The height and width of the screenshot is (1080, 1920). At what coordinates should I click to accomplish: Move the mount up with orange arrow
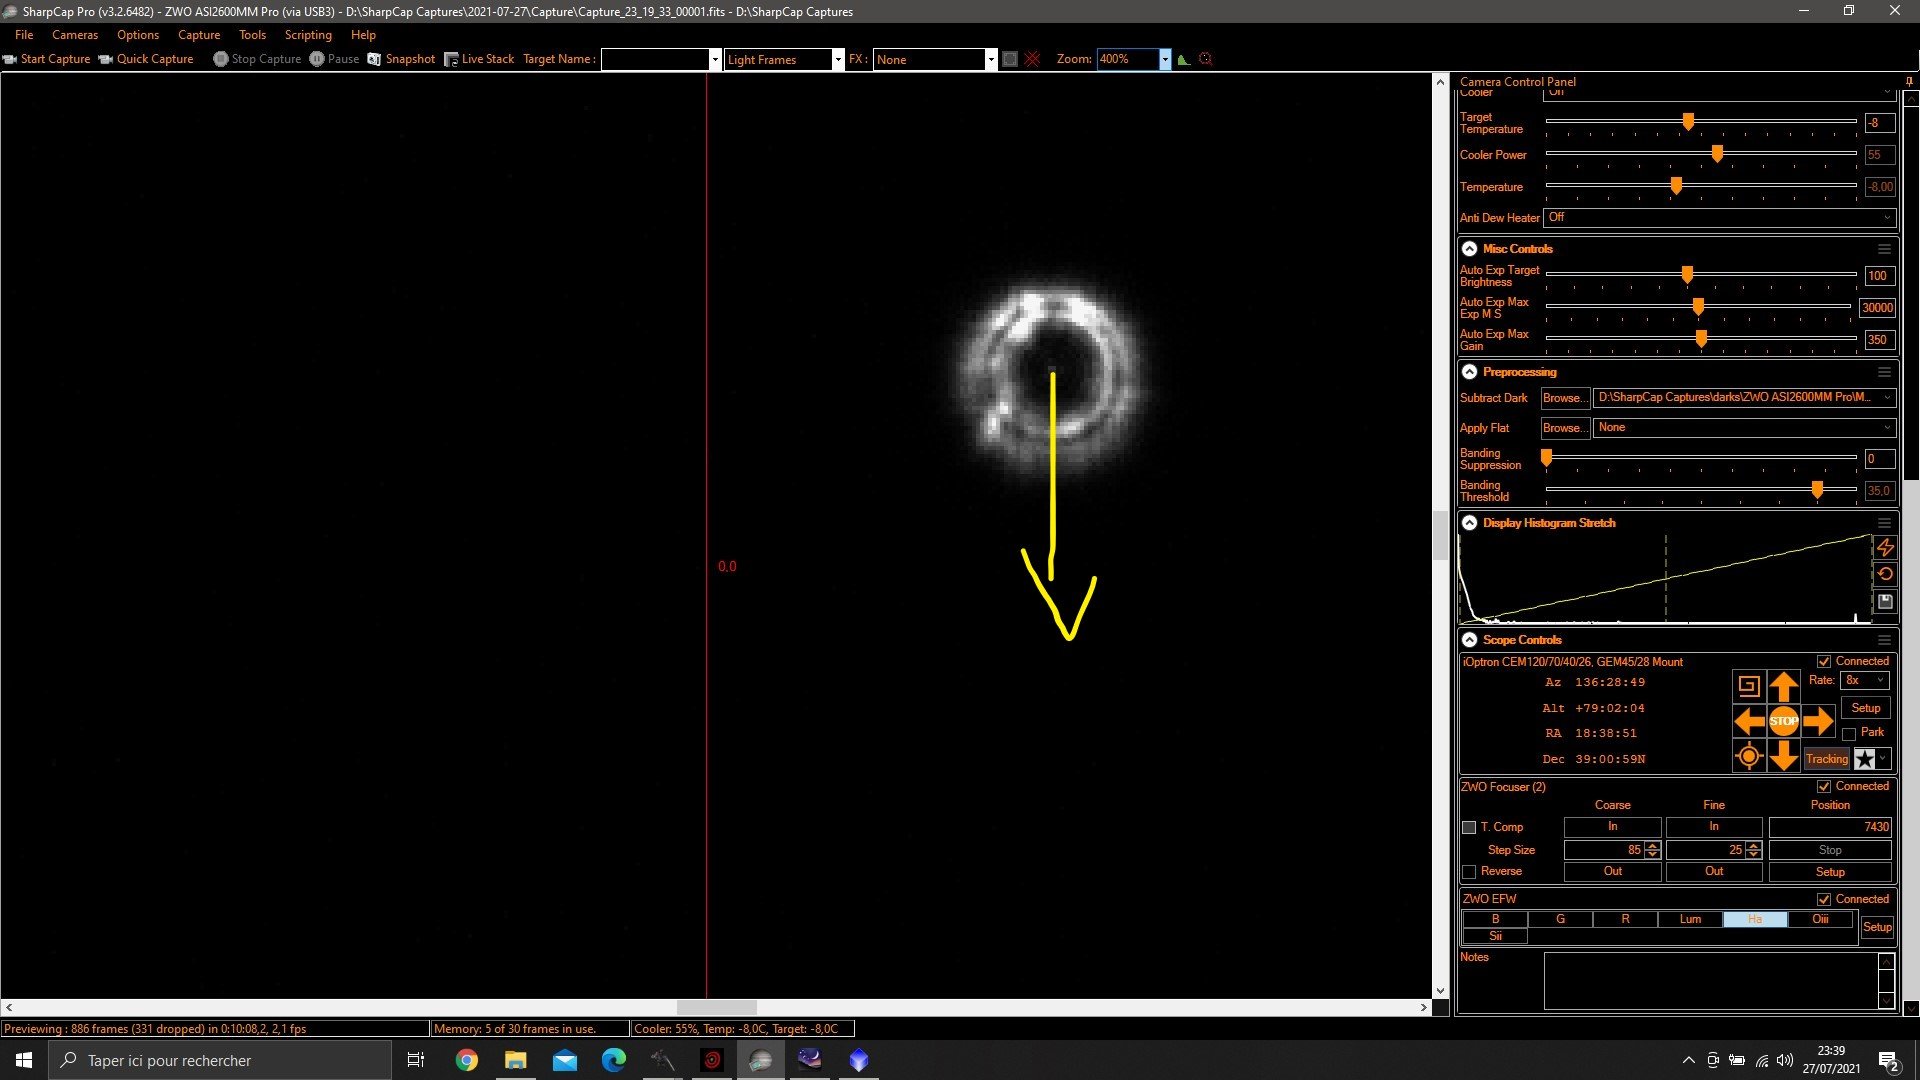point(1783,686)
